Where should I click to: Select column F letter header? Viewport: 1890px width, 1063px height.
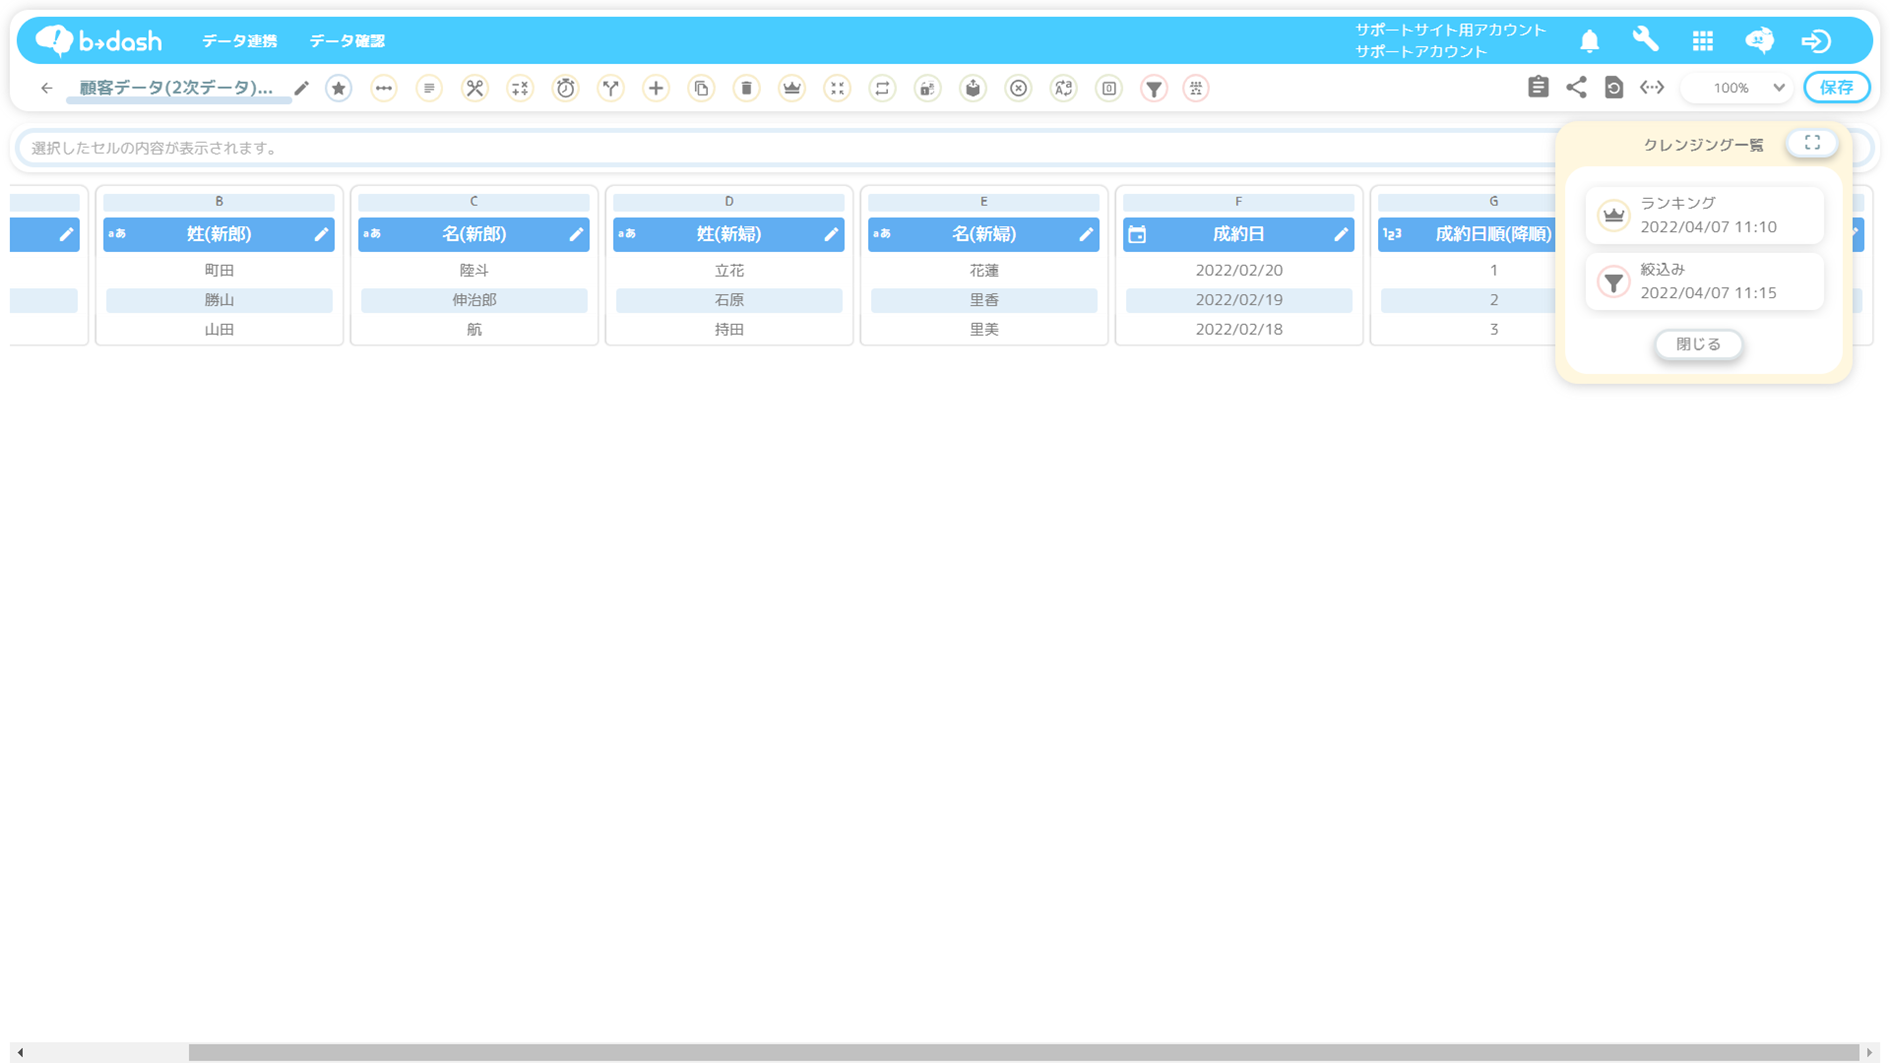pos(1238,201)
